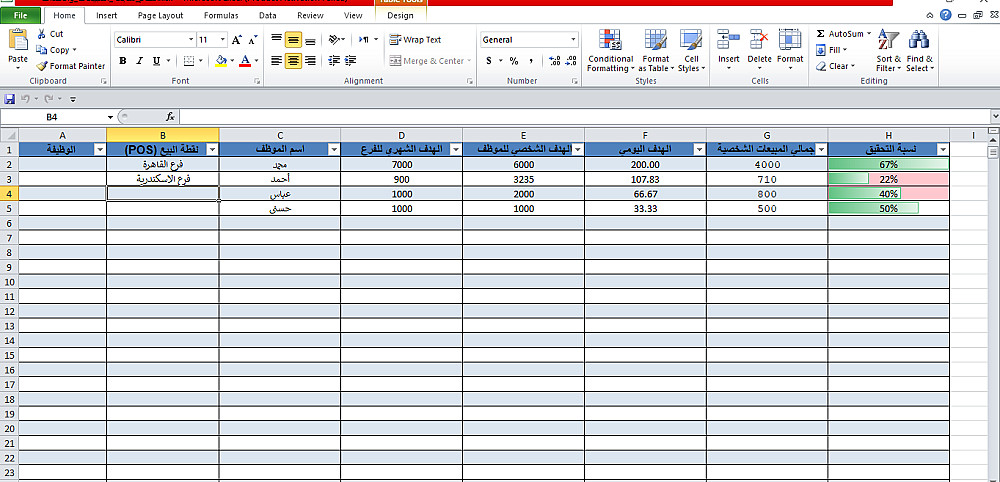Click the Save icon in quick access toolbar
This screenshot has height=482, width=1000.
click(x=10, y=99)
